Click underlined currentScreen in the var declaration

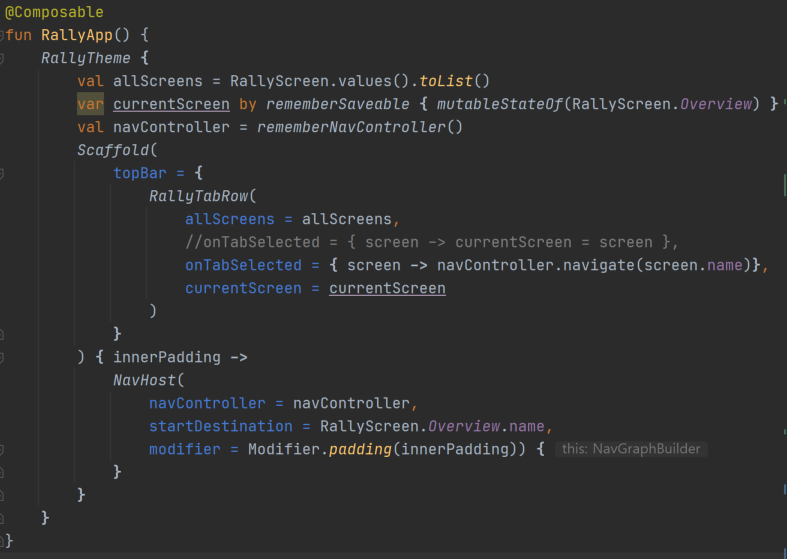coord(171,104)
